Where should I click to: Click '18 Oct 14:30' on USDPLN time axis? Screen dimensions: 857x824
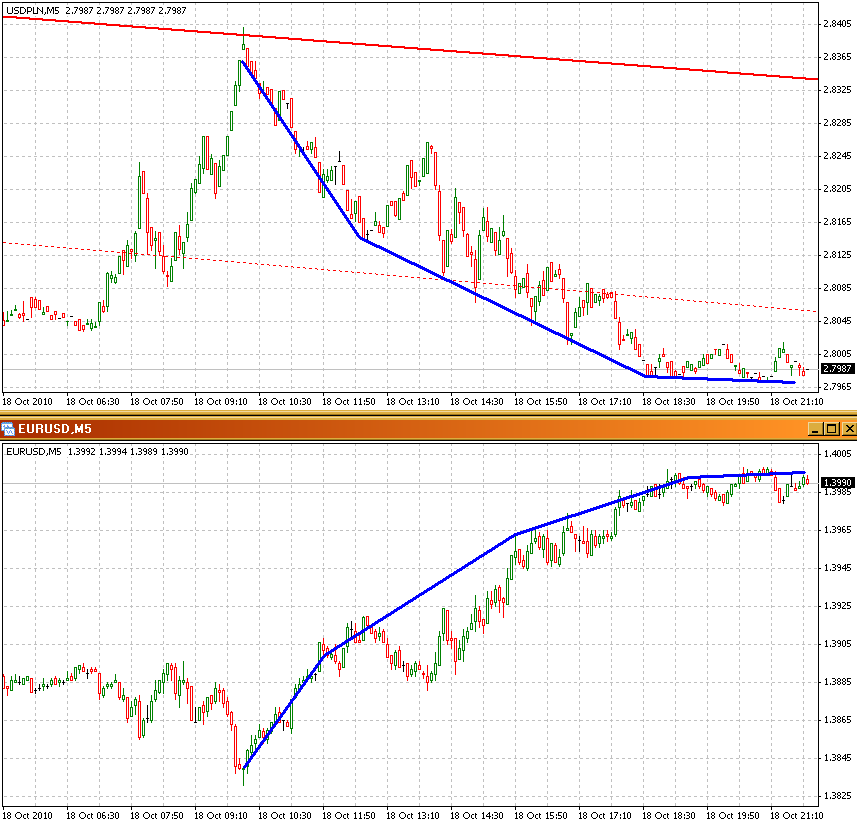477,402
